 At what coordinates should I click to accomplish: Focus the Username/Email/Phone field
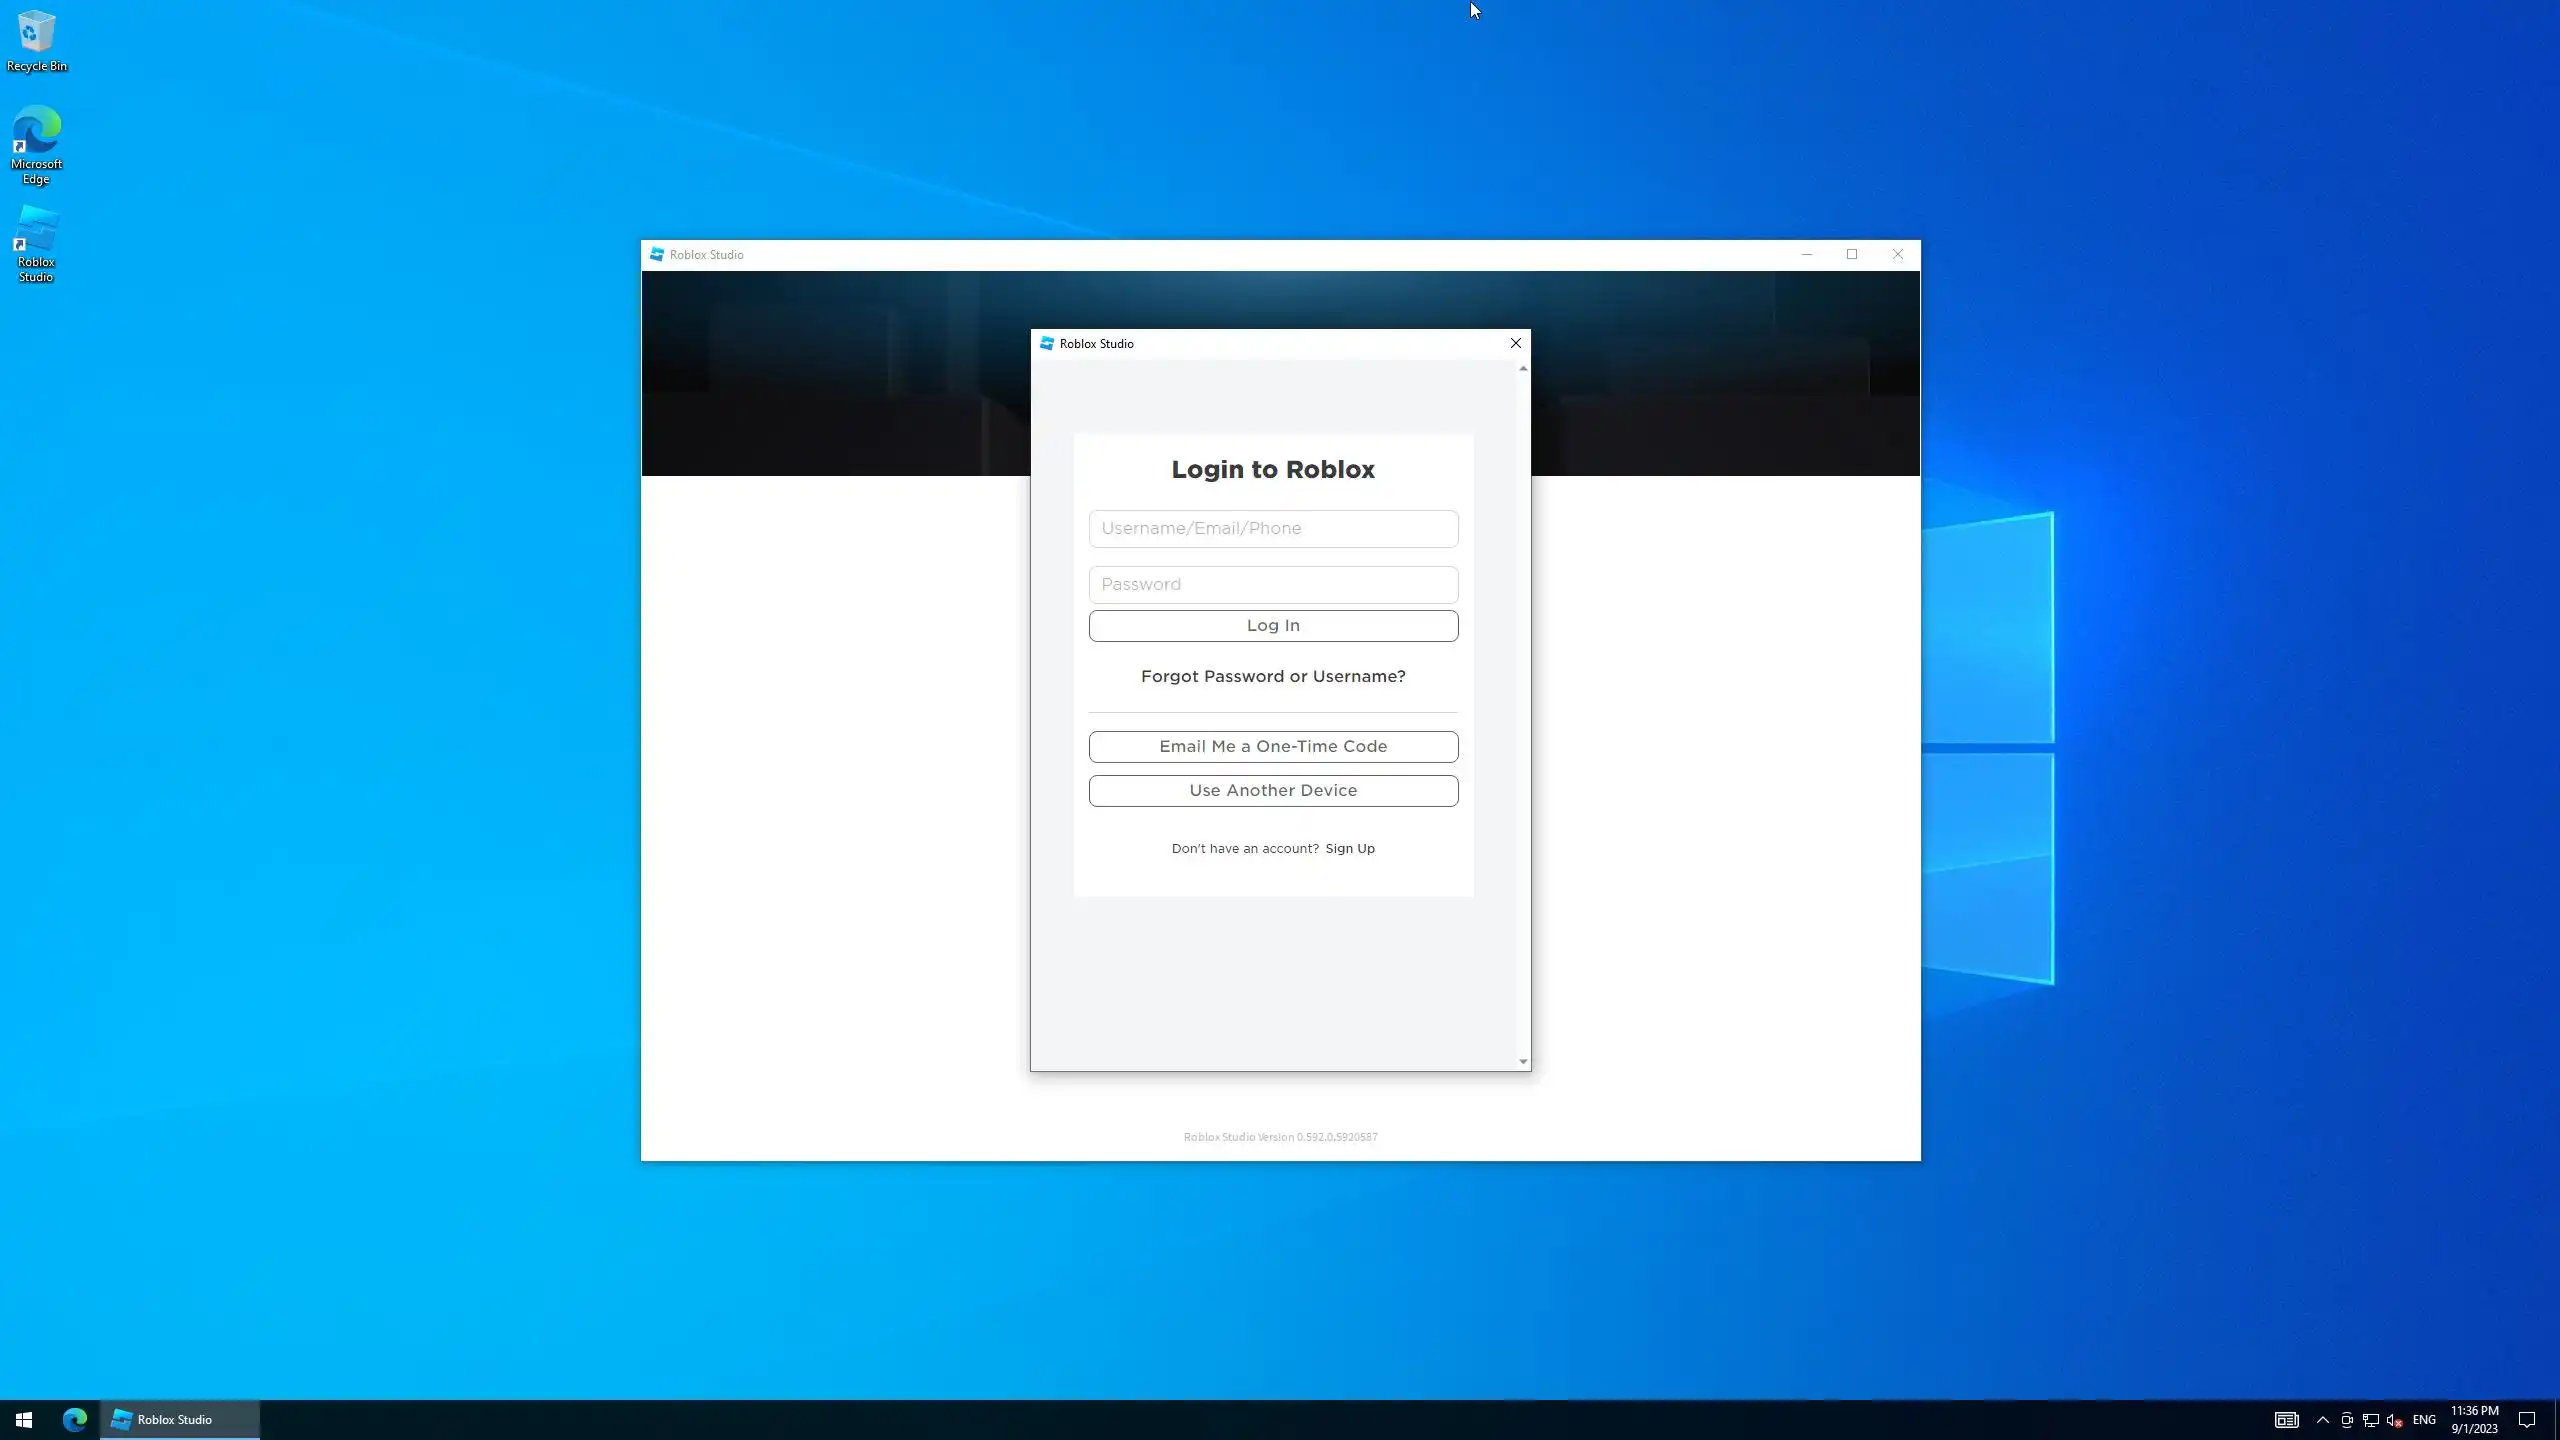click(1273, 528)
